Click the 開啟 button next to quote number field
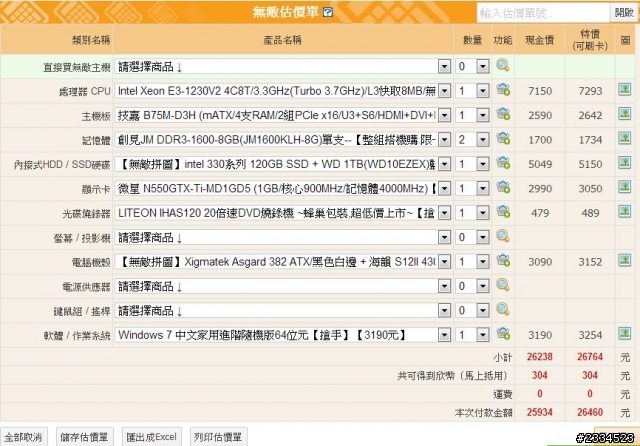 (x=624, y=13)
